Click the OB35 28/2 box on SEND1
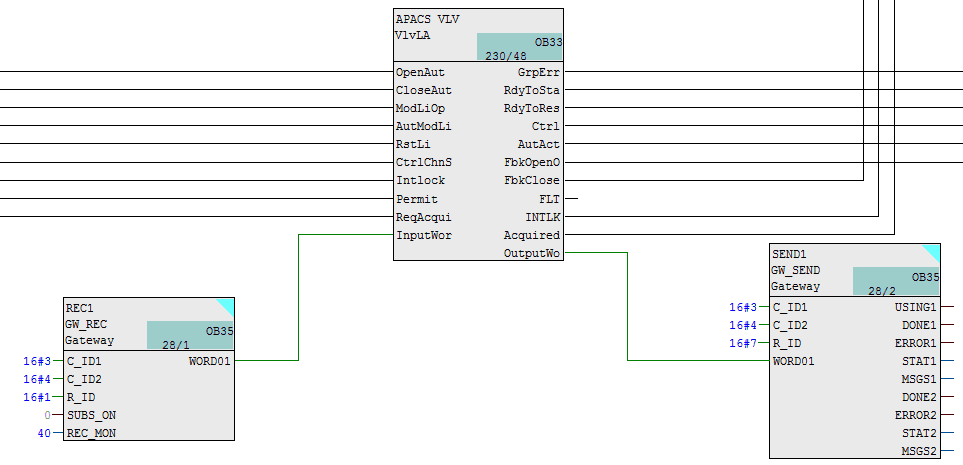Screen dimensions: 963x465 [896, 281]
